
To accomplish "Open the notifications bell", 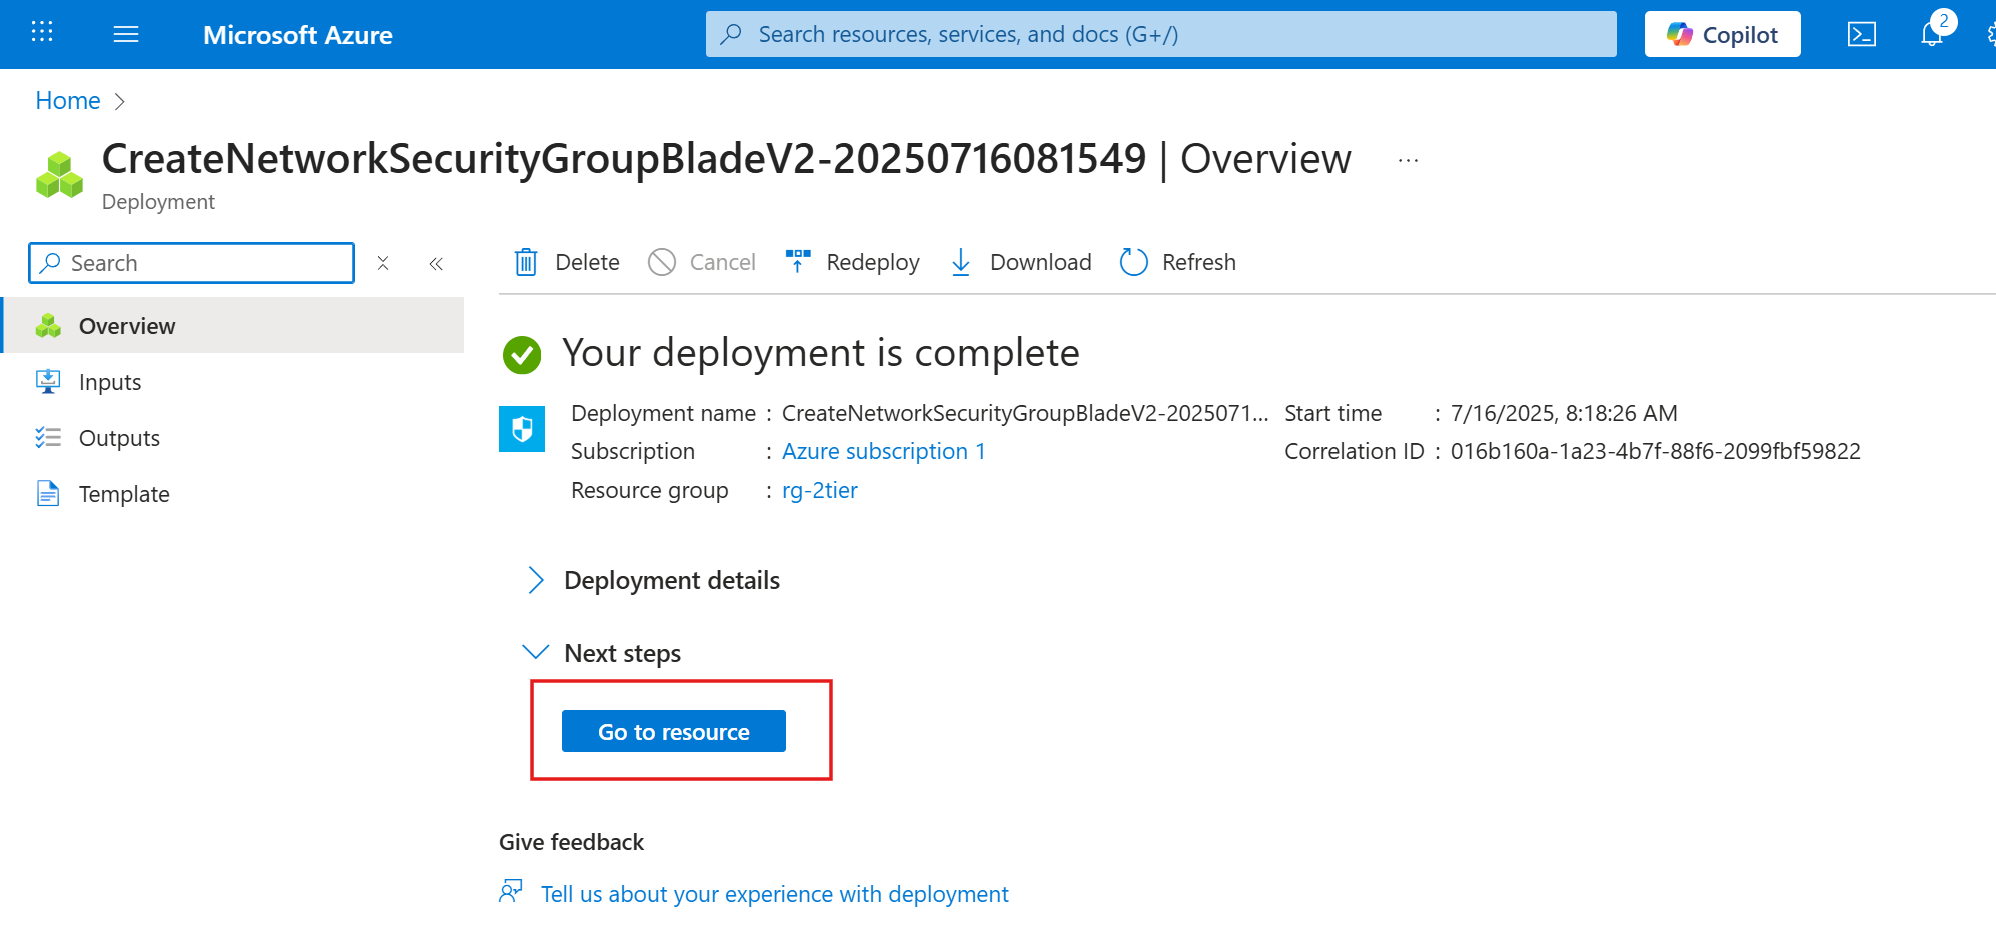I will pos(1932,35).
